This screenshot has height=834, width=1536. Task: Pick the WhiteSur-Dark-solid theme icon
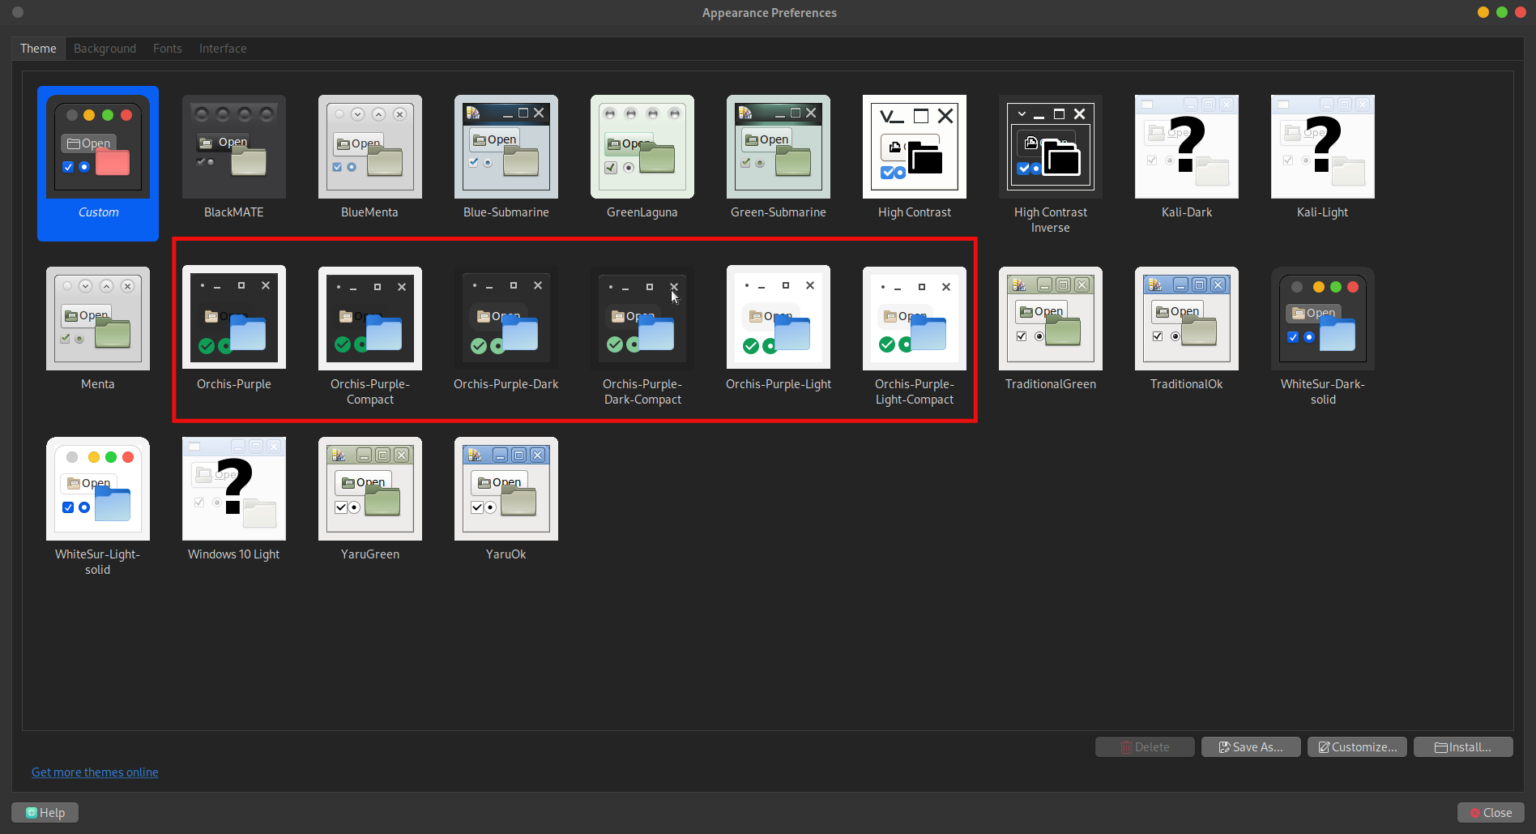pos(1322,318)
